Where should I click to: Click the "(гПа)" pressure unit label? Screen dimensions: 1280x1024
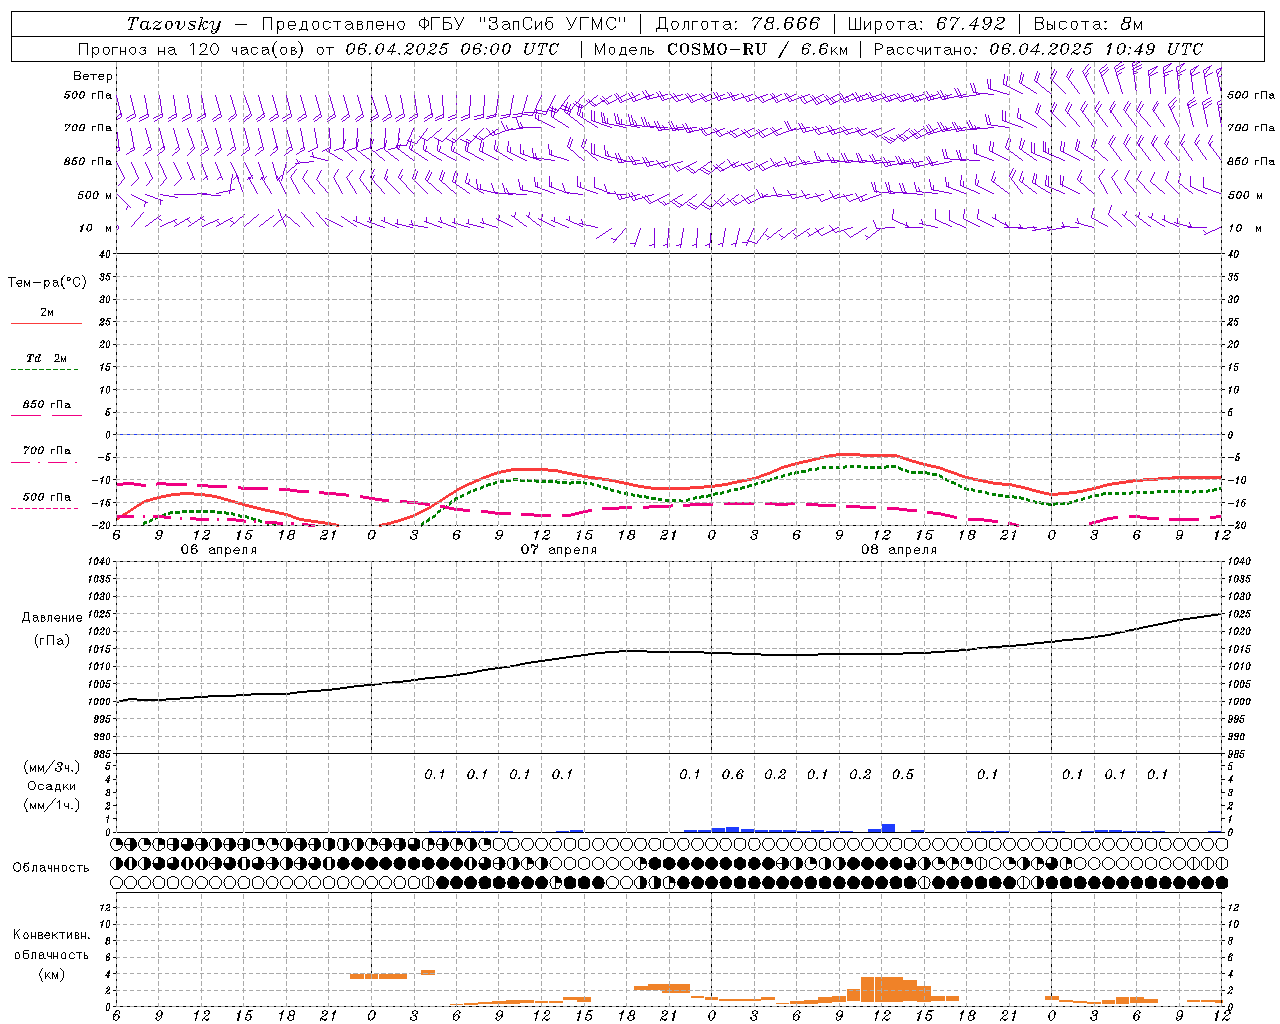[x=52, y=641]
